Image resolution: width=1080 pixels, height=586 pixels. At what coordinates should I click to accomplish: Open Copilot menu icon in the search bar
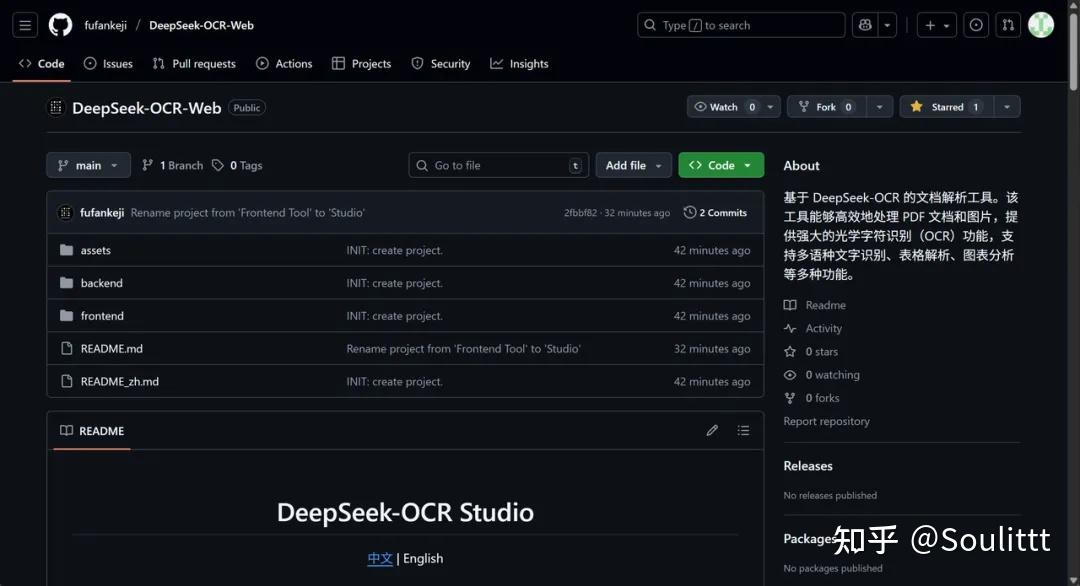coord(865,24)
